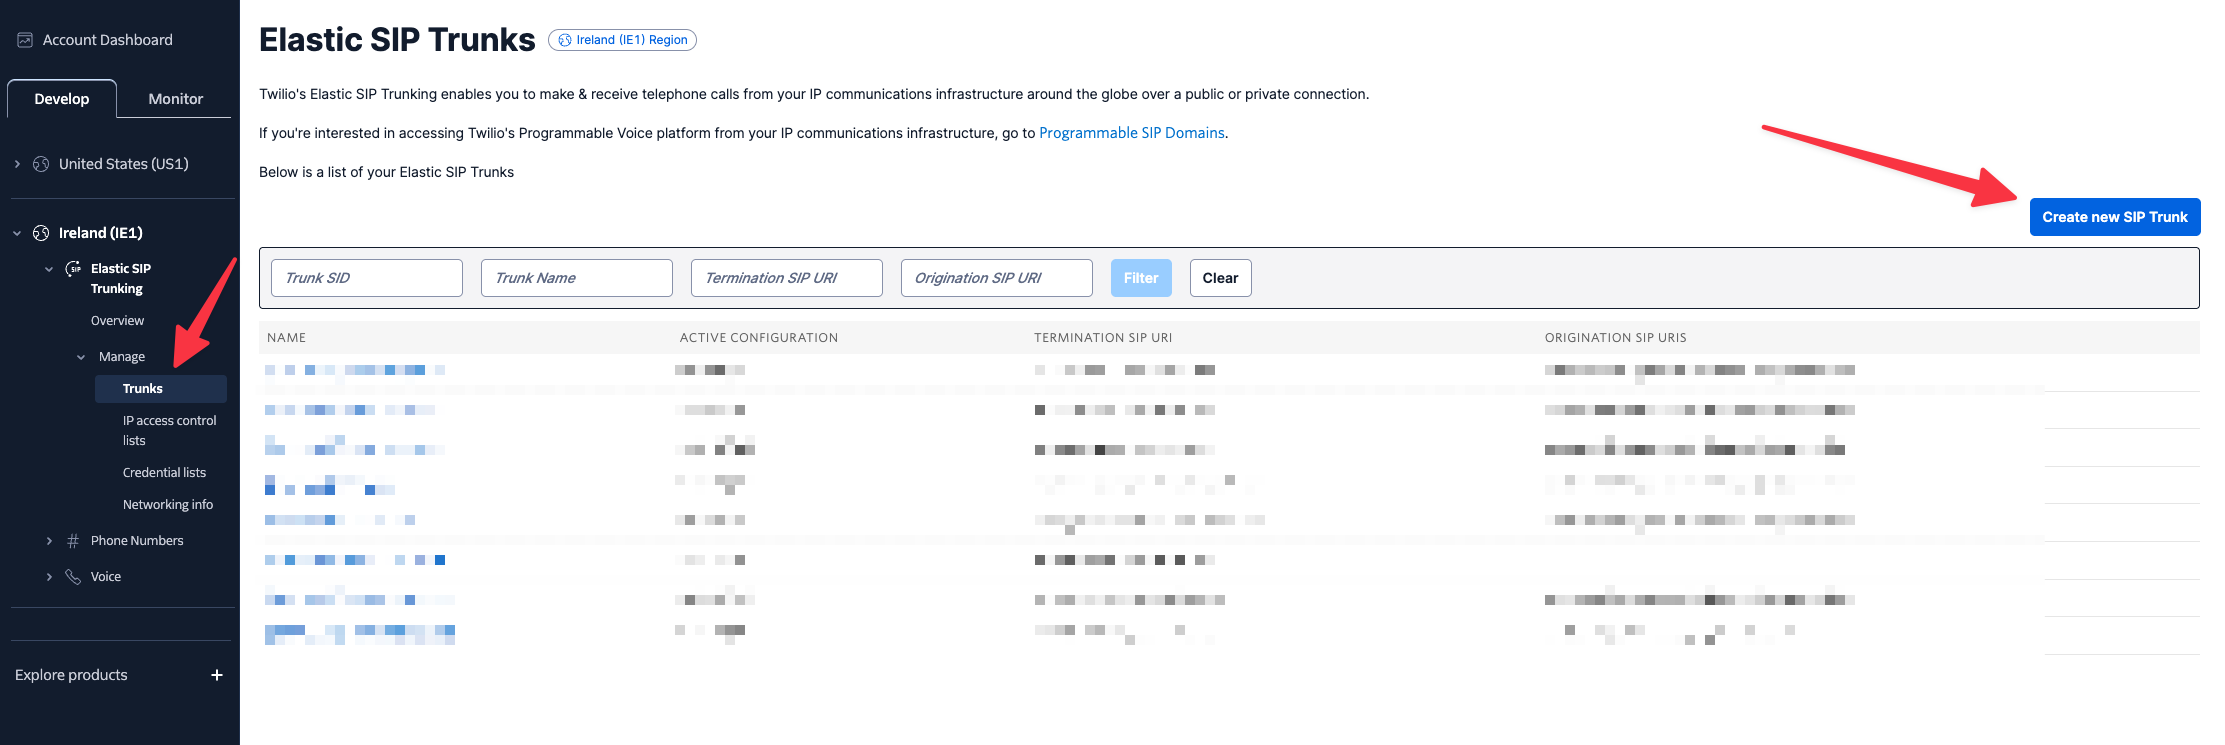Screen dimensions: 2225x745
Task: Collapse the Ireland (IE1) section
Action: (x=17, y=233)
